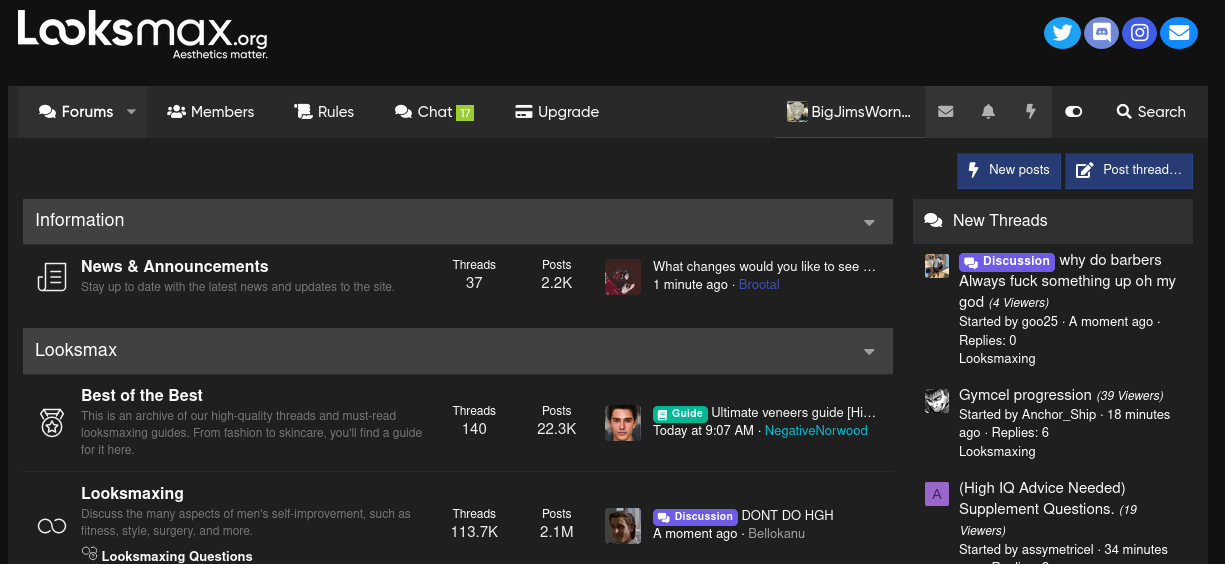Open the Gymcel progression thread
Screen dimensions: 1225x564
click(1025, 395)
